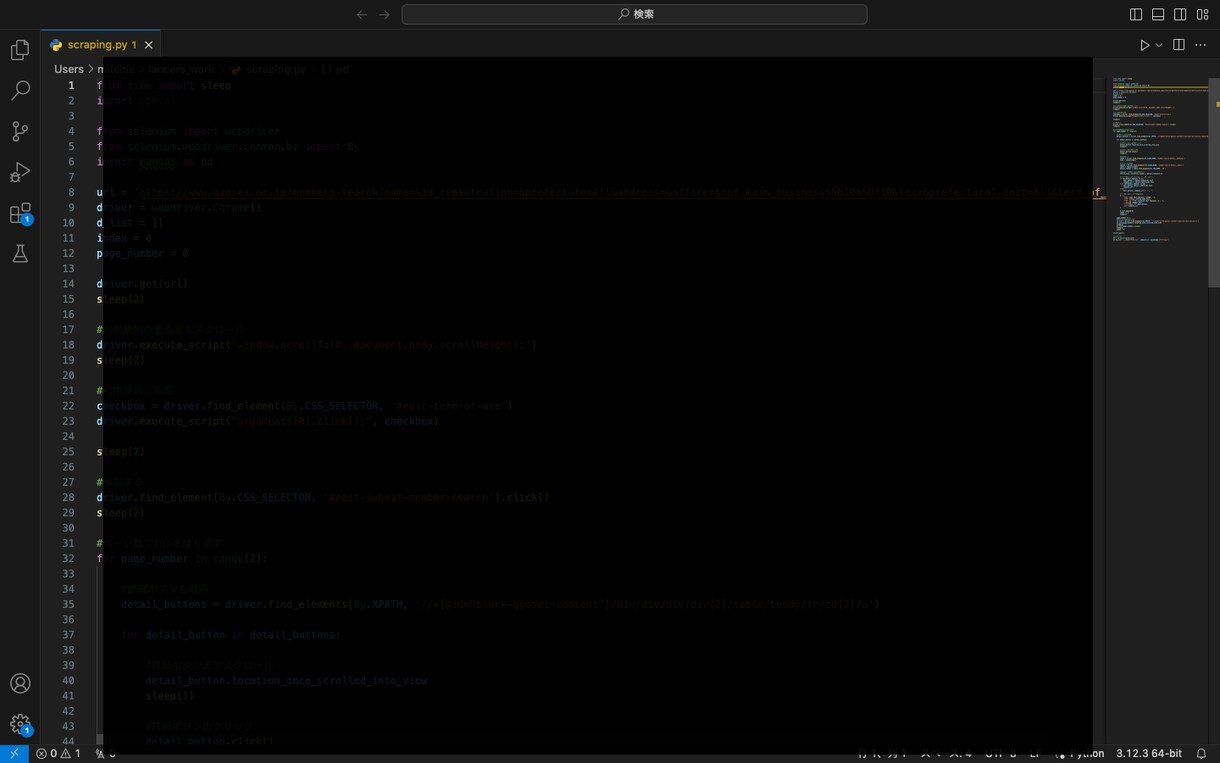1220x763 pixels.
Task: Place cursor on 'page_number = 0' line
Action: coord(143,253)
